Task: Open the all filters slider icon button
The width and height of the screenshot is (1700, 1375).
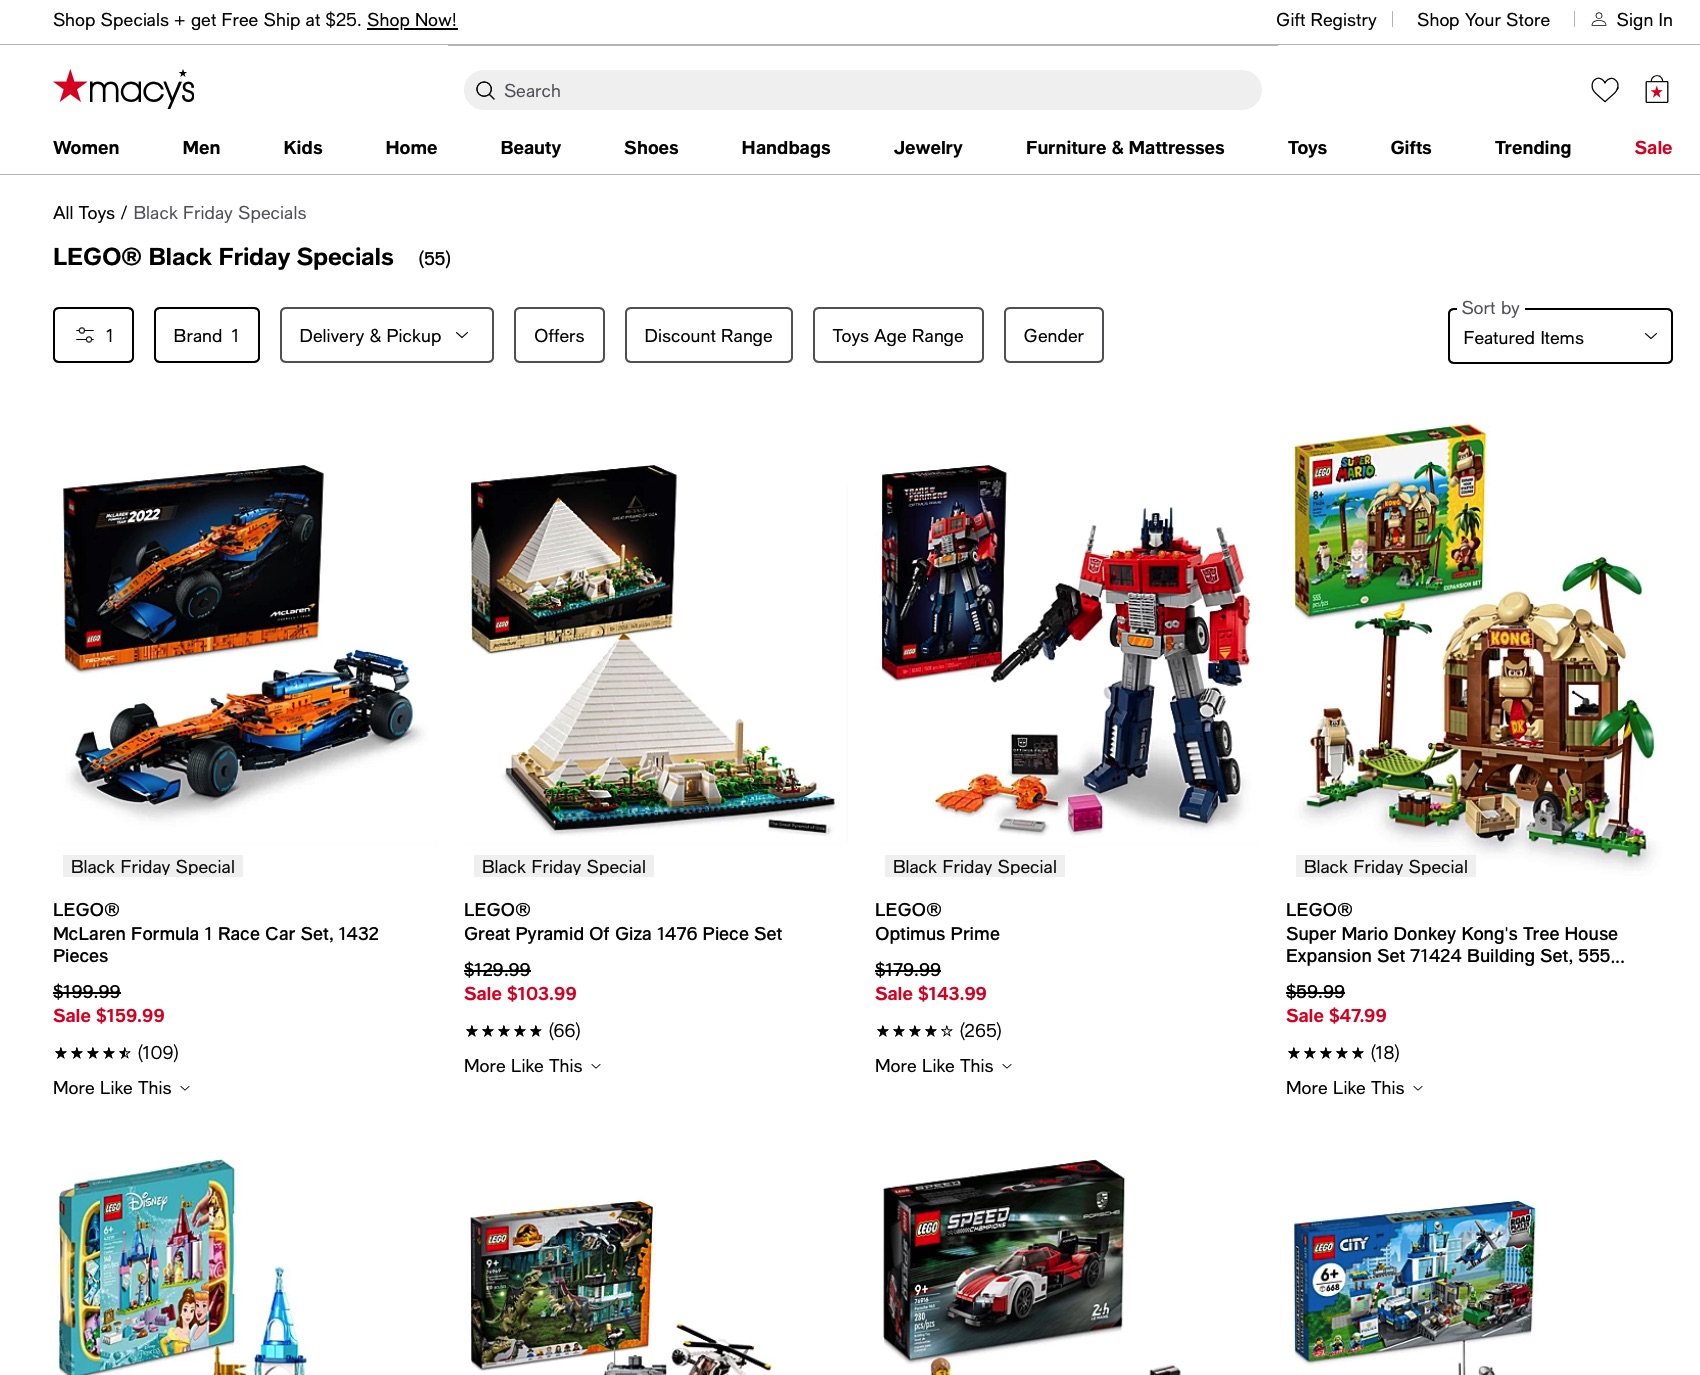Action: point(94,335)
